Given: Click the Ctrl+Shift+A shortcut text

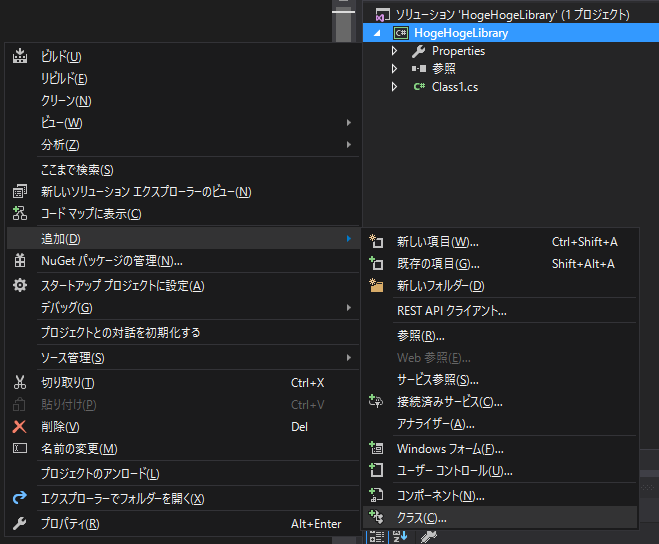Looking at the screenshot, I should pyautogui.click(x=584, y=242).
